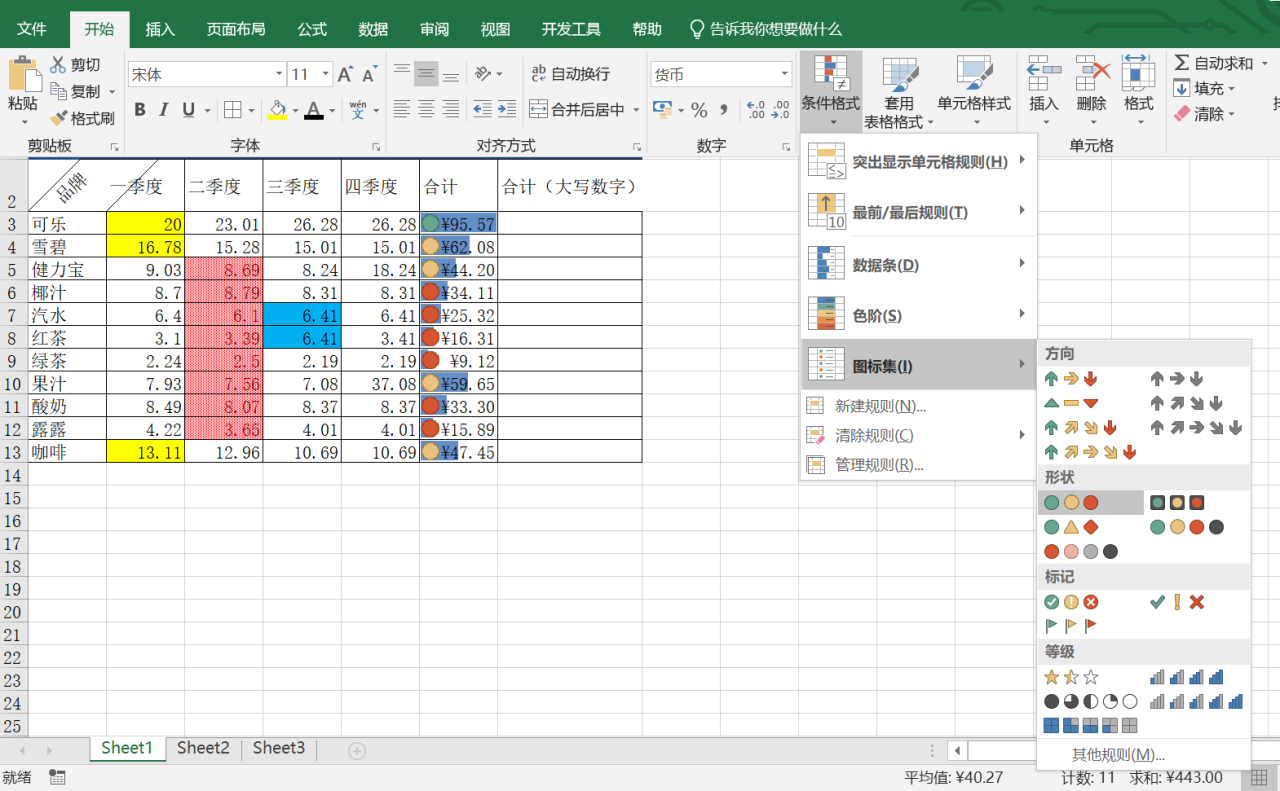
Task: Center cell text horizontally
Action: pyautogui.click(x=427, y=109)
